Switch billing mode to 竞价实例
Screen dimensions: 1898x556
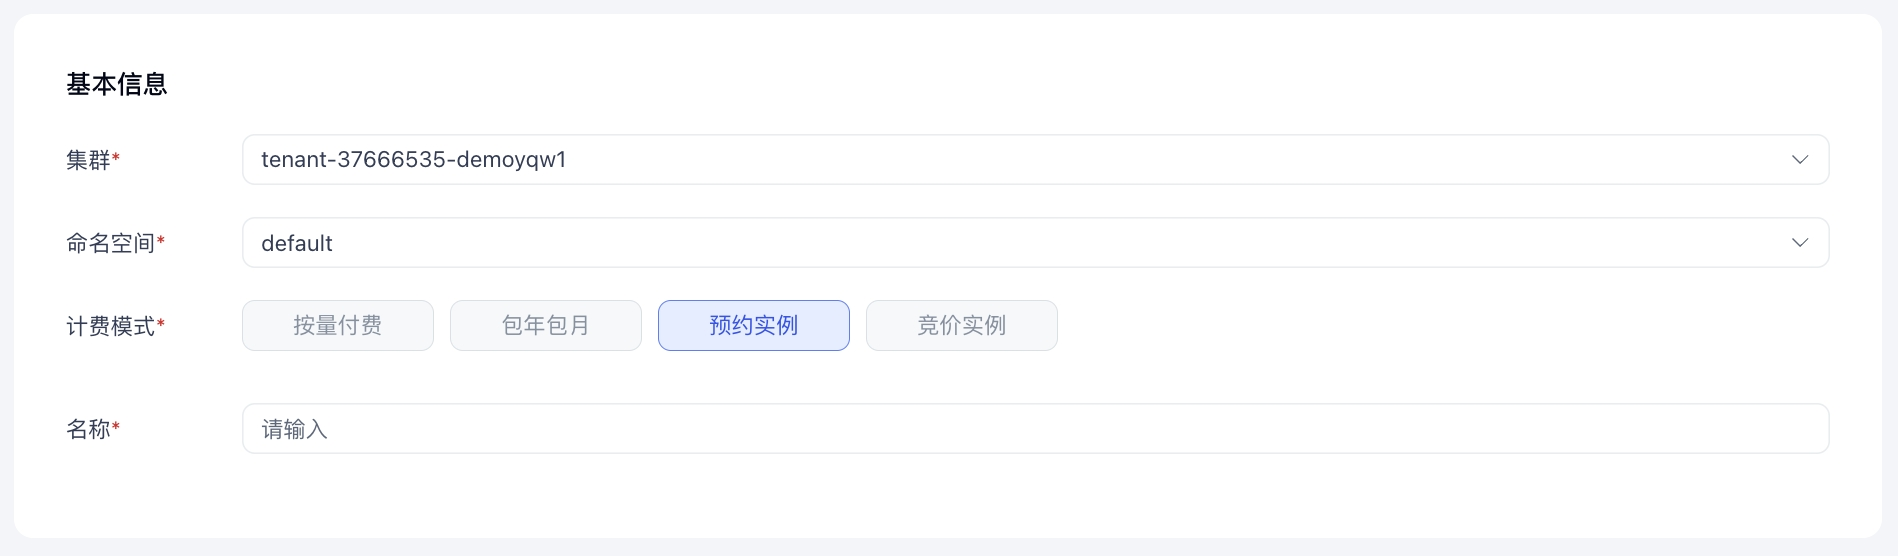(962, 326)
